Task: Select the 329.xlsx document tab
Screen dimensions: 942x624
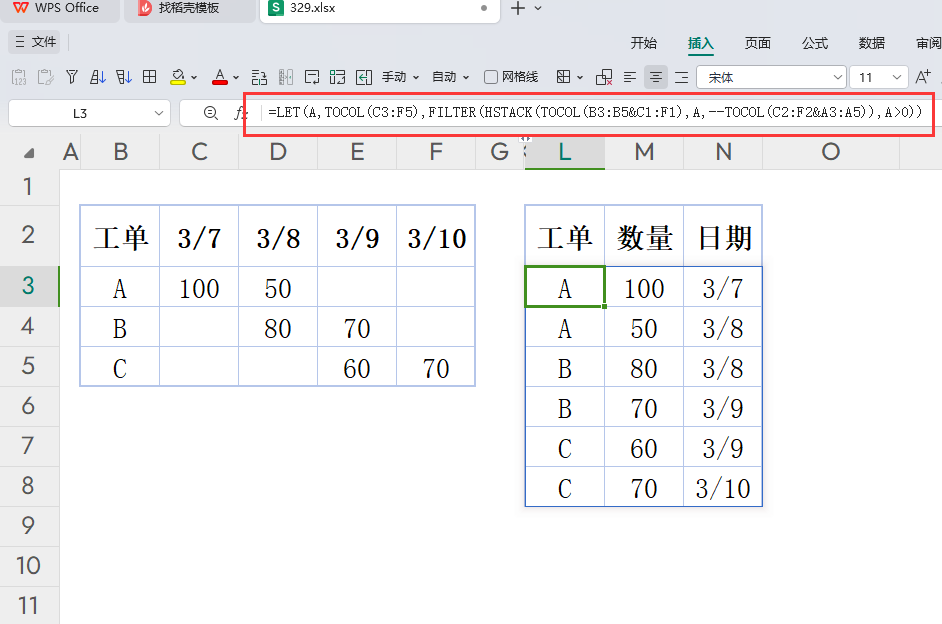Action: [380, 9]
